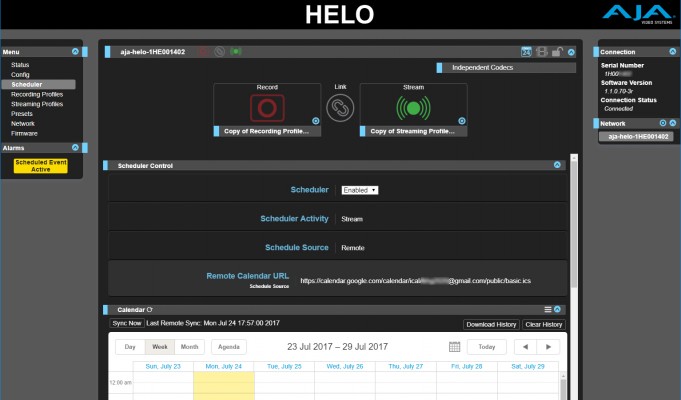
Task: Open Stream profile settings gear
Action: [462, 121]
